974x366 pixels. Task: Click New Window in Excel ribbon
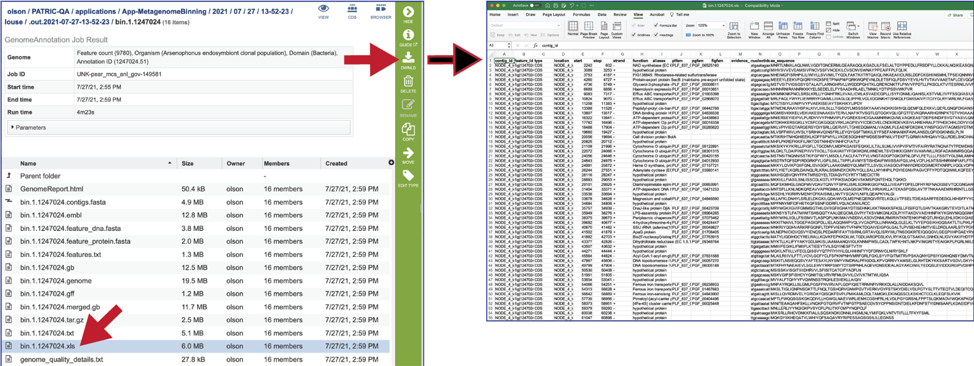click(x=754, y=30)
